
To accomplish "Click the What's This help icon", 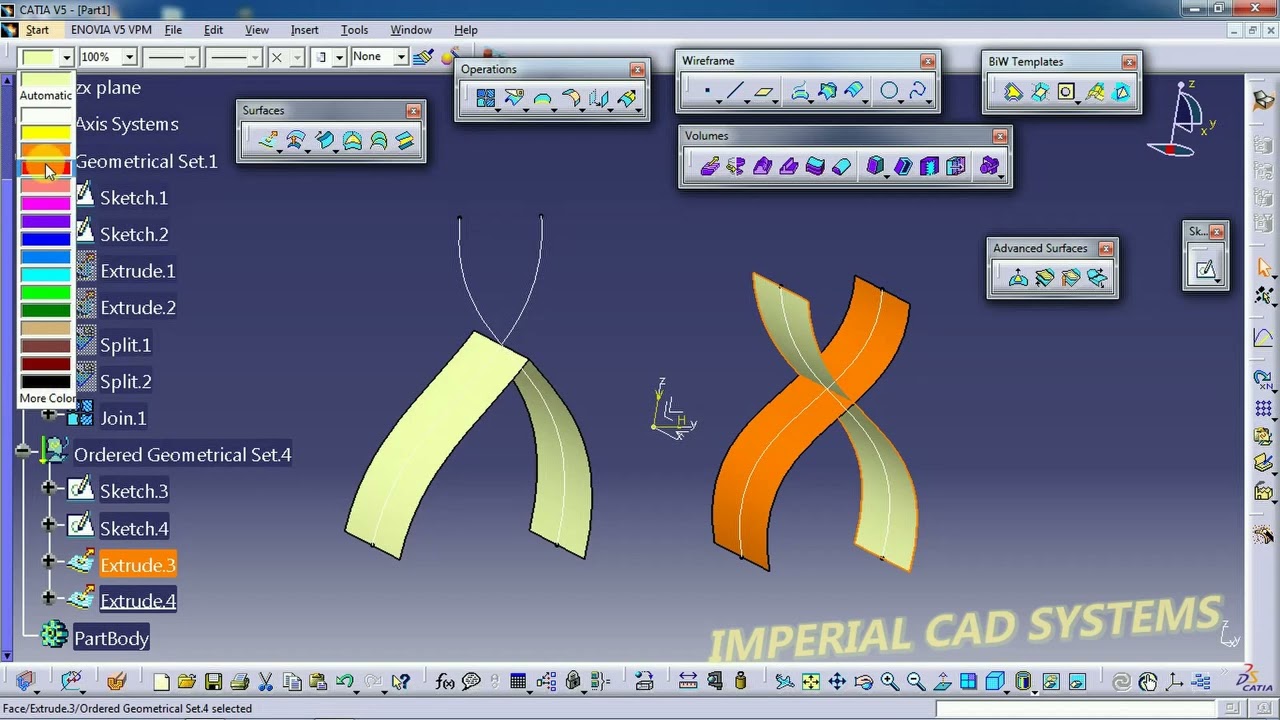I will click(x=401, y=682).
